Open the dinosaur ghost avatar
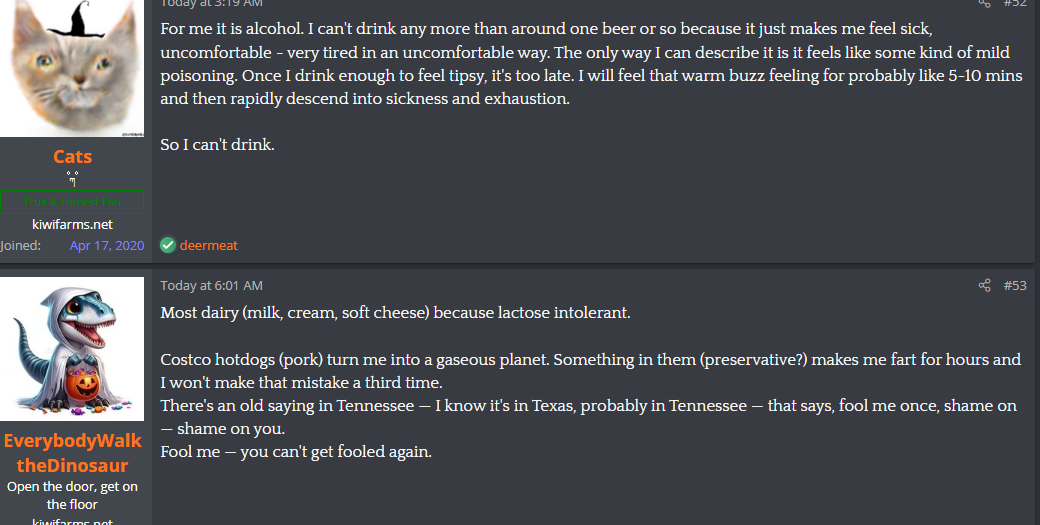 72,349
